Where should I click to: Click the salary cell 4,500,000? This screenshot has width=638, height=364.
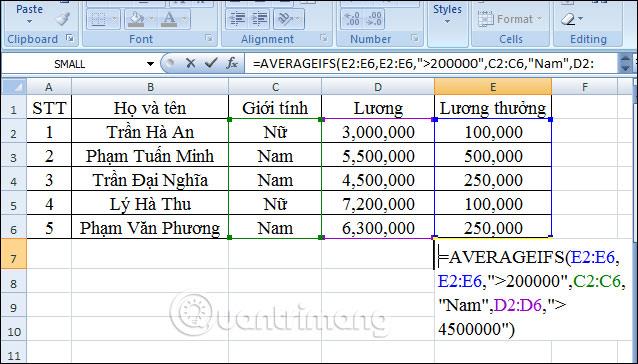pos(378,179)
